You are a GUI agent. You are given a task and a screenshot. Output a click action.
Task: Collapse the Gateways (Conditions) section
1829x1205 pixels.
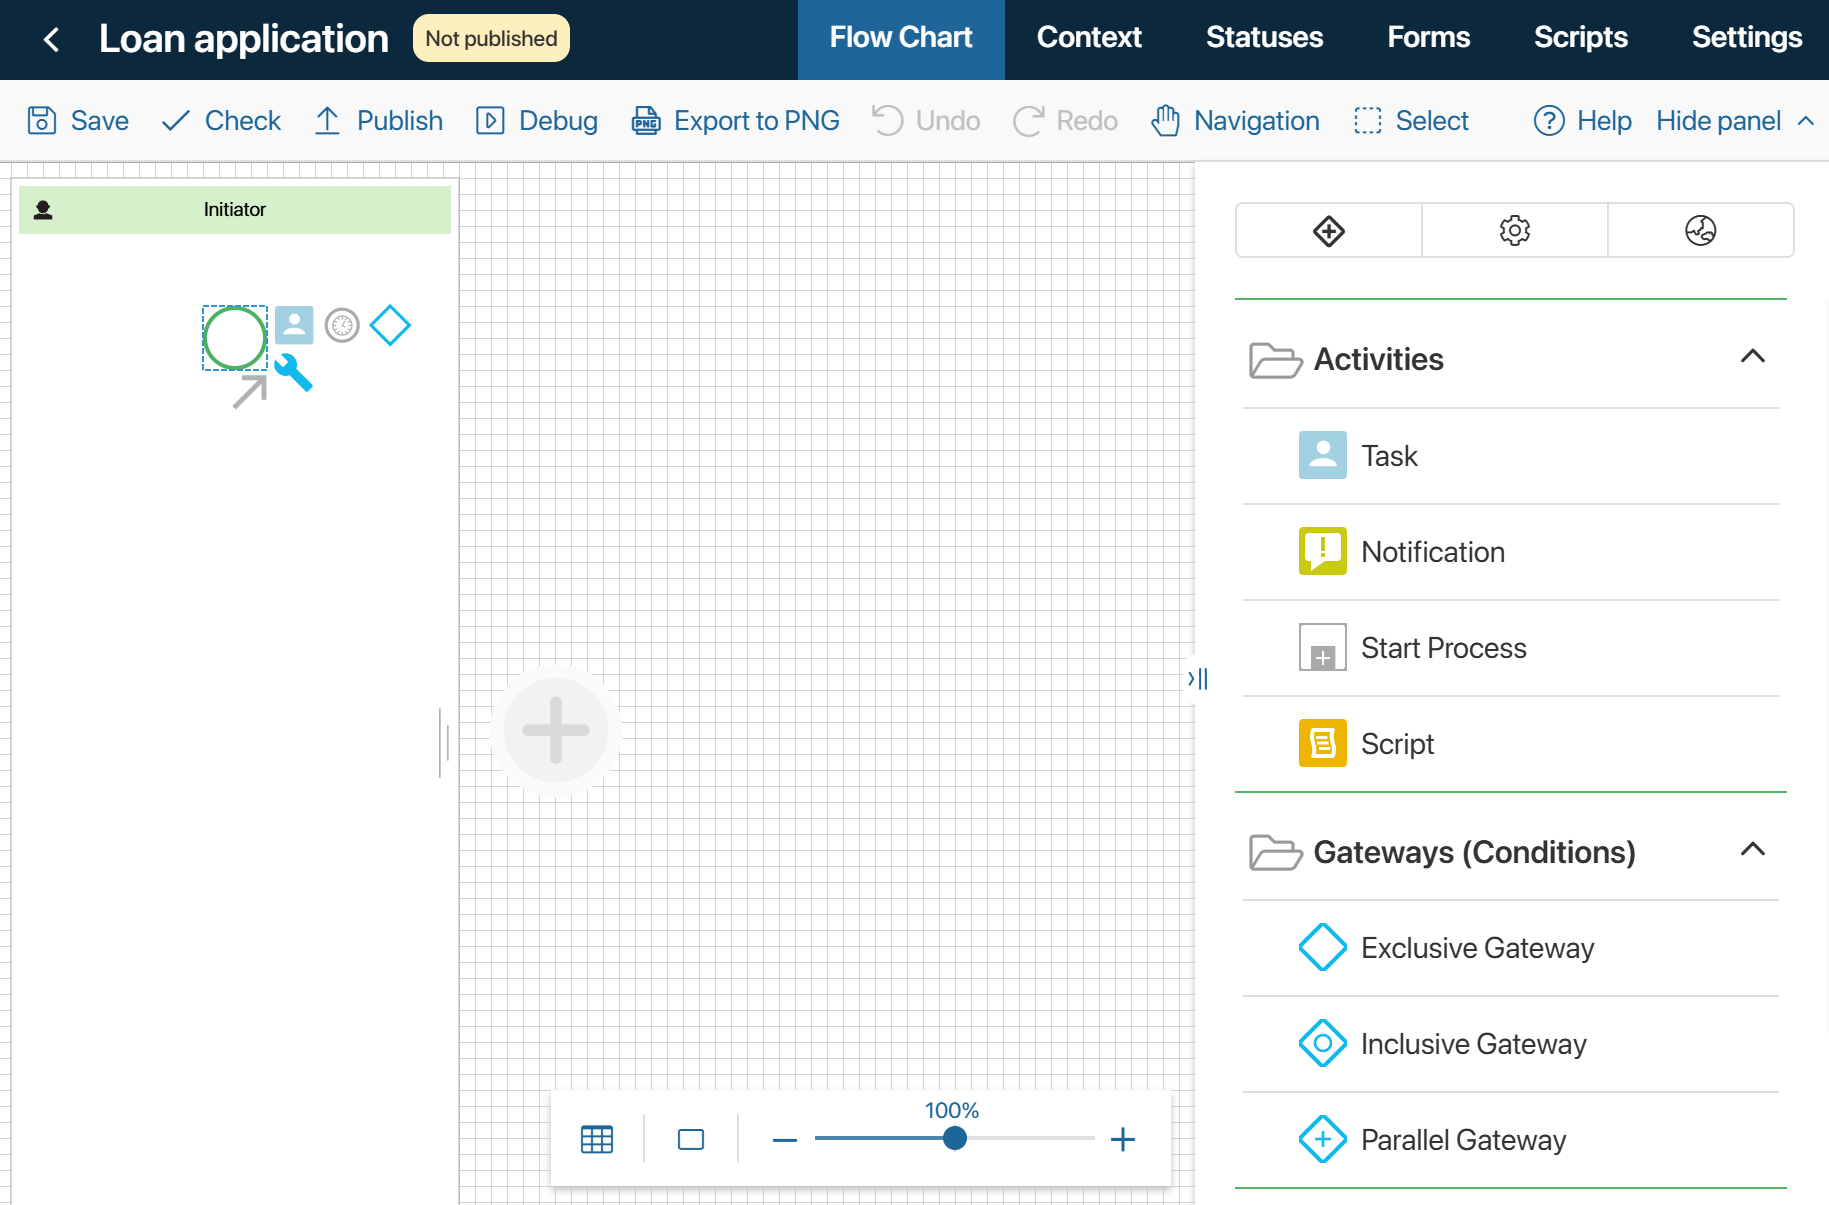[1753, 849]
